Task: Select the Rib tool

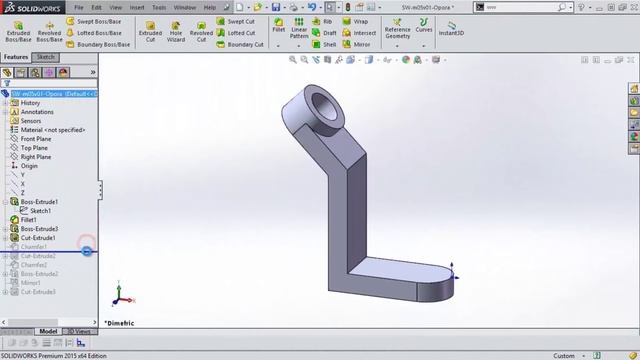Action: tap(322, 21)
